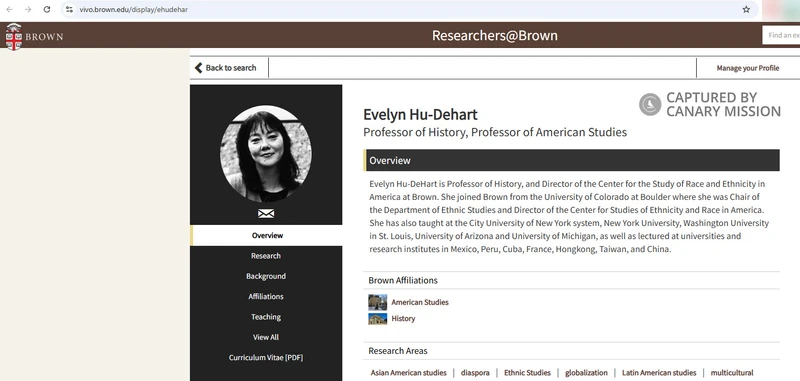Open Evelyn Hu-Dehart's profile photo
This screenshot has height=381, width=800.
pyautogui.click(x=266, y=154)
